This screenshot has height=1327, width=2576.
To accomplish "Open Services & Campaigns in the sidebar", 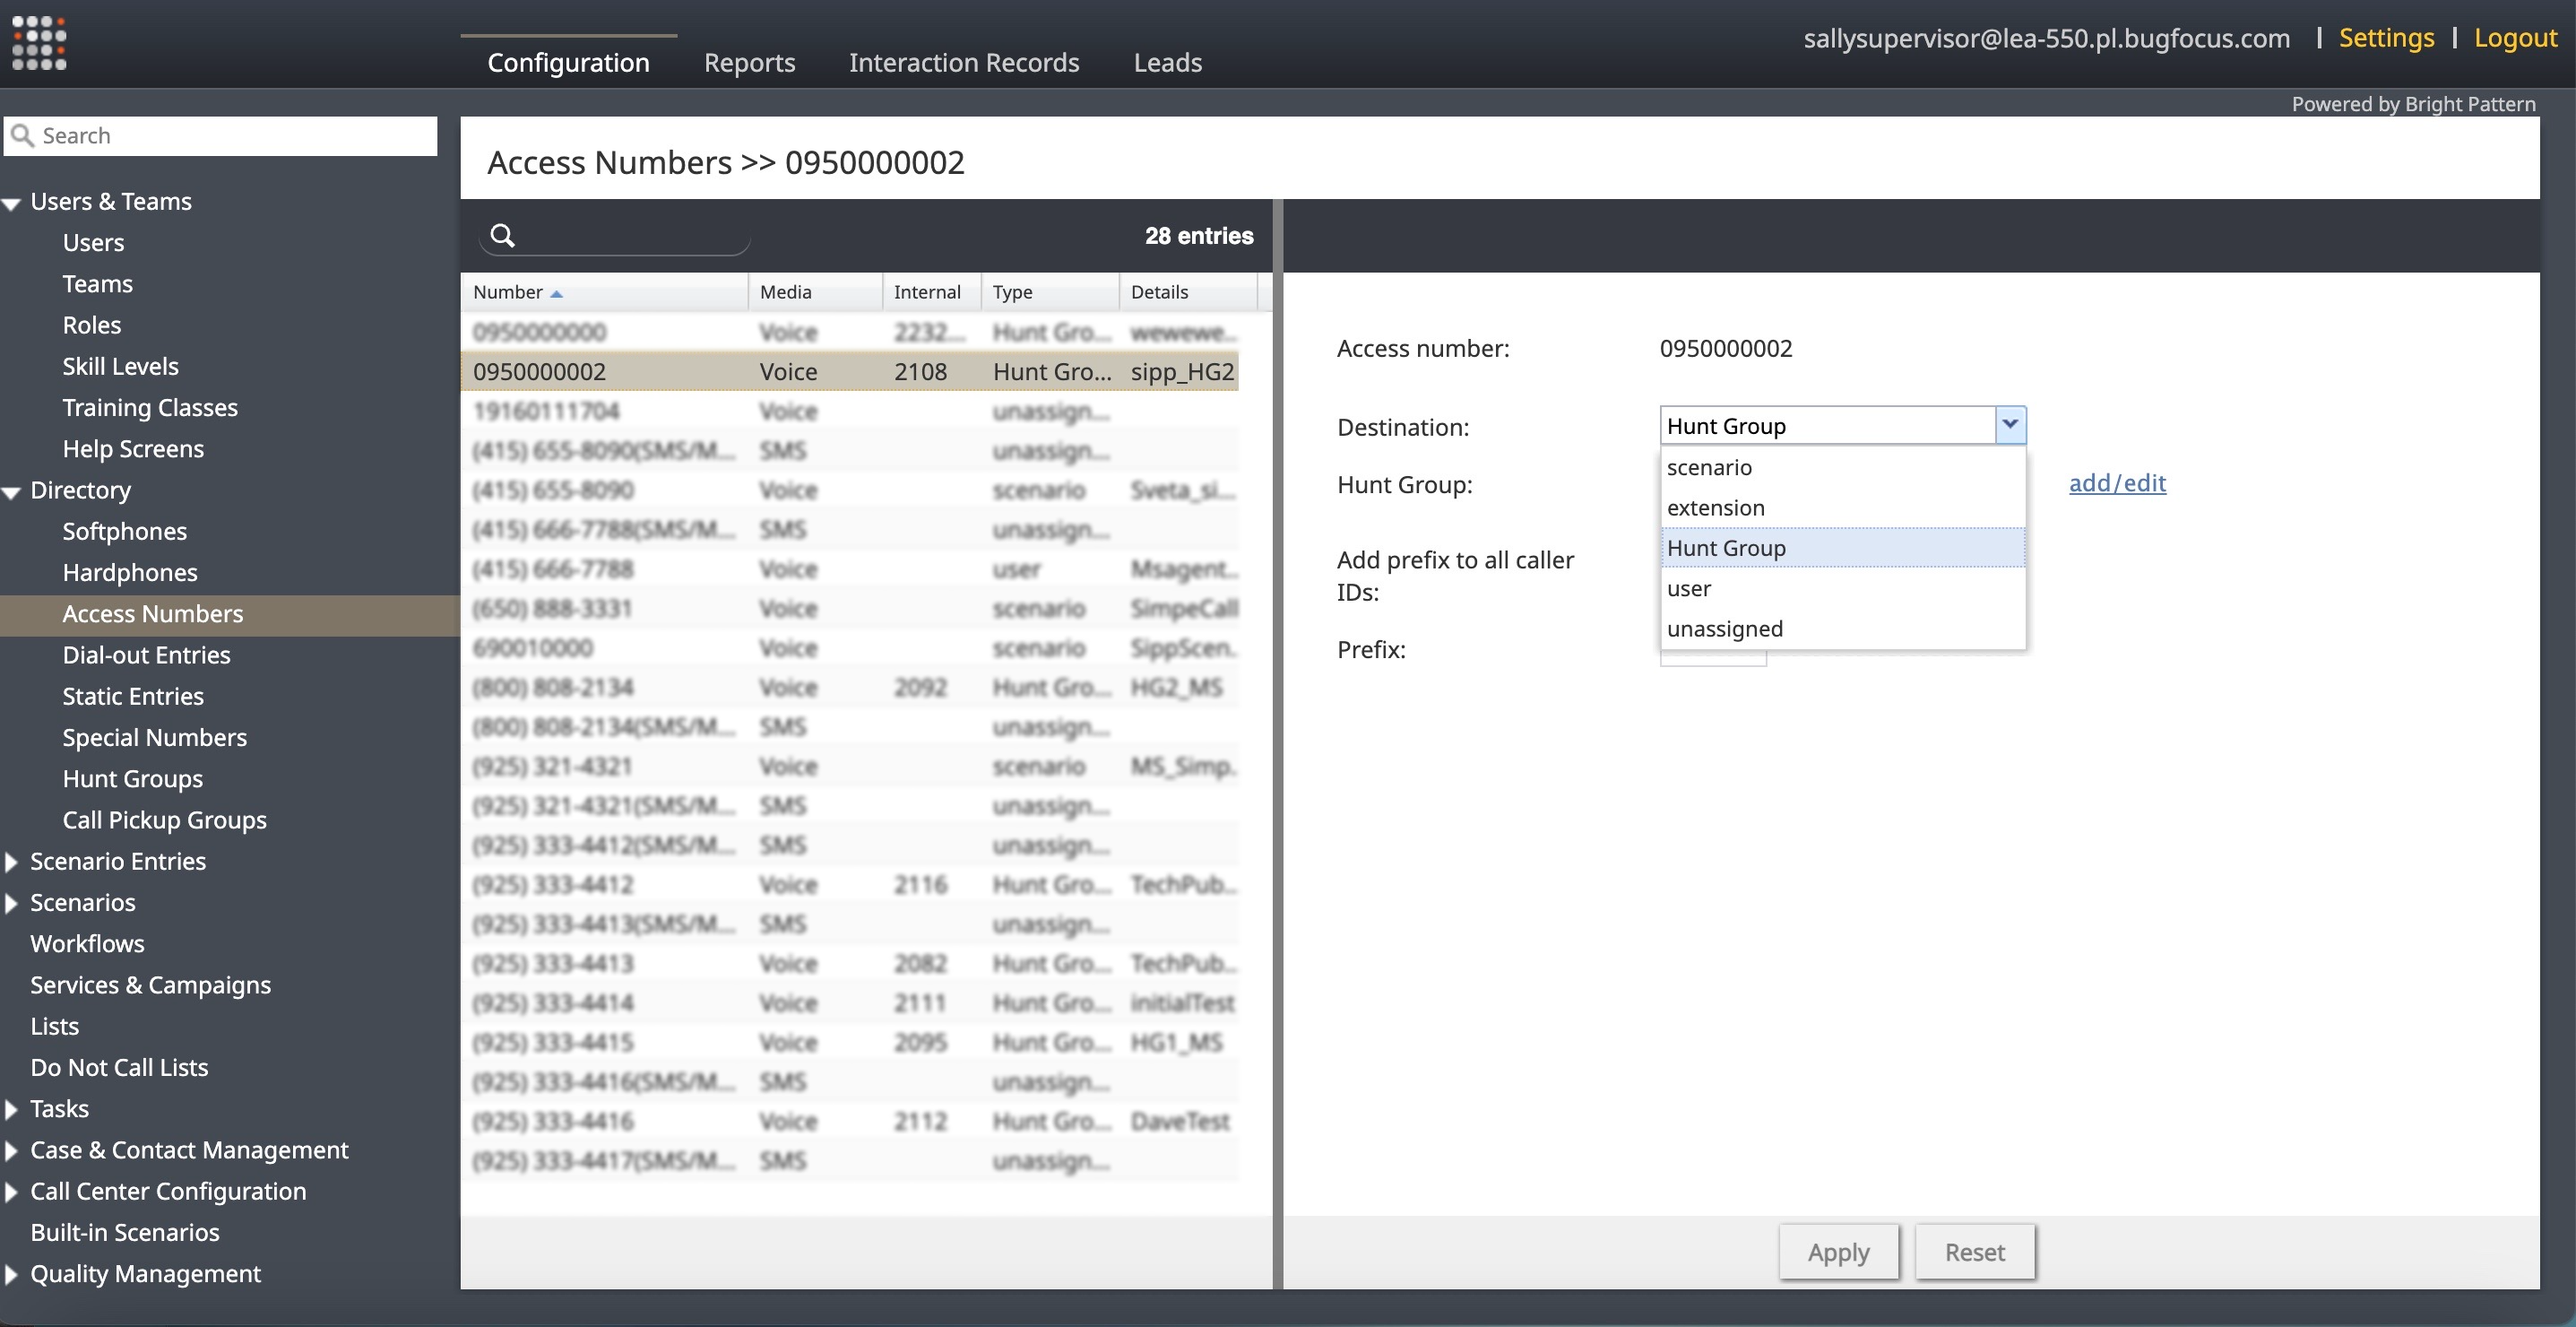I will (150, 984).
